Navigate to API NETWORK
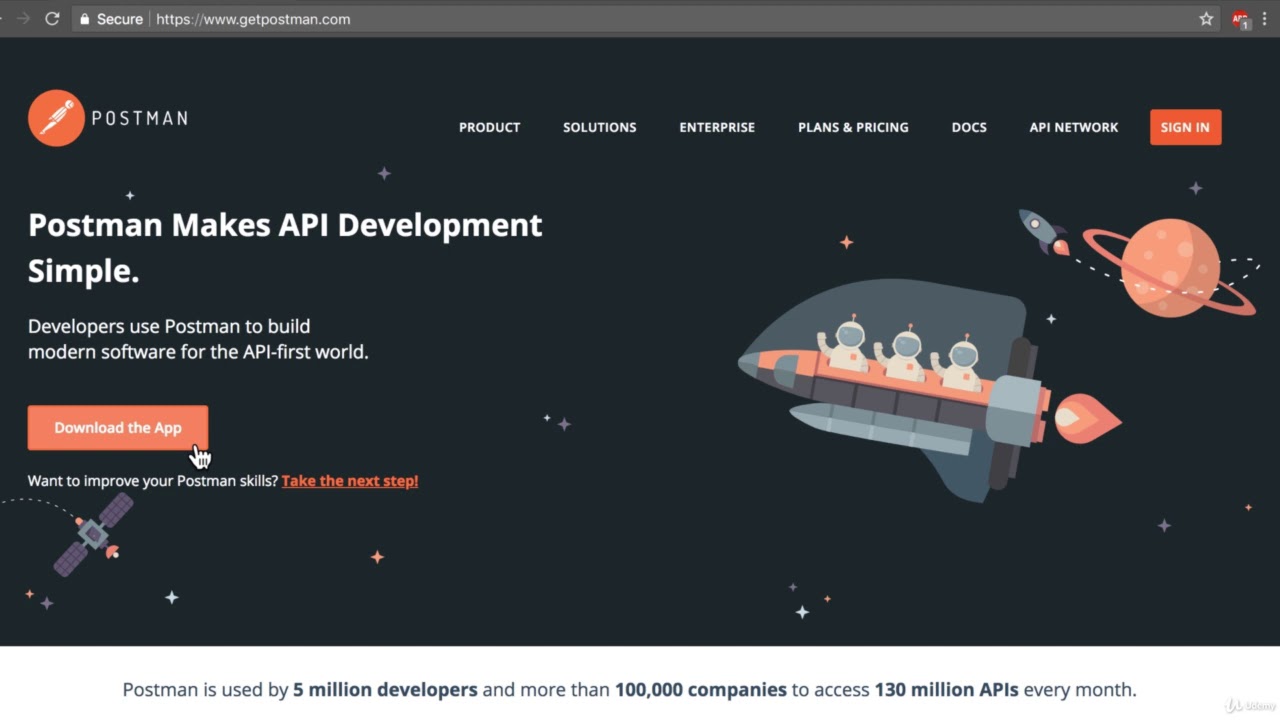Image resolution: width=1280 pixels, height=720 pixels. click(1074, 127)
